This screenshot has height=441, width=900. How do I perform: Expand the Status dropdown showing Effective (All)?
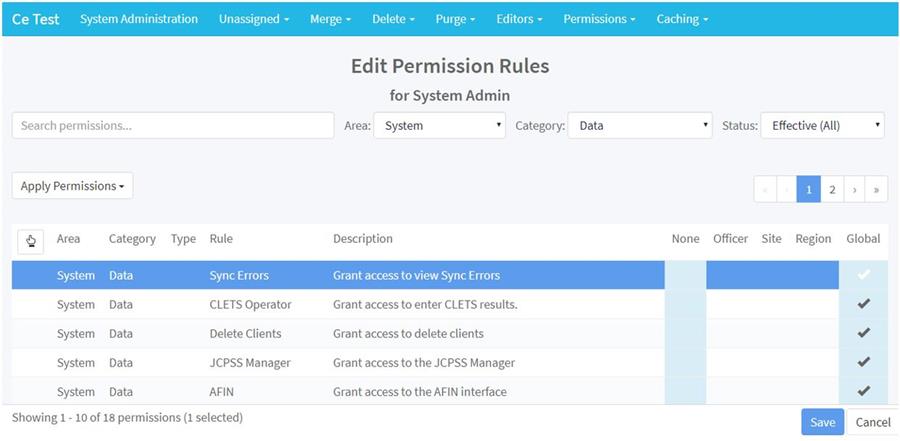click(x=822, y=126)
